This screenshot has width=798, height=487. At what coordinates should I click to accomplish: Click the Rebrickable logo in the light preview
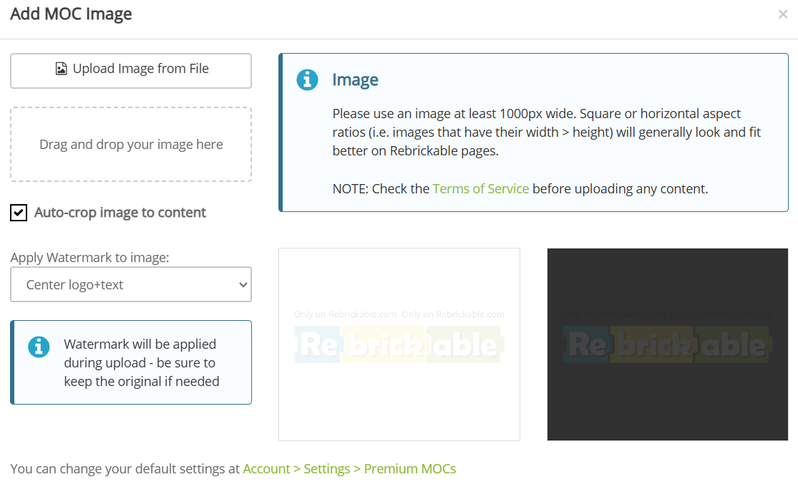[x=398, y=345]
